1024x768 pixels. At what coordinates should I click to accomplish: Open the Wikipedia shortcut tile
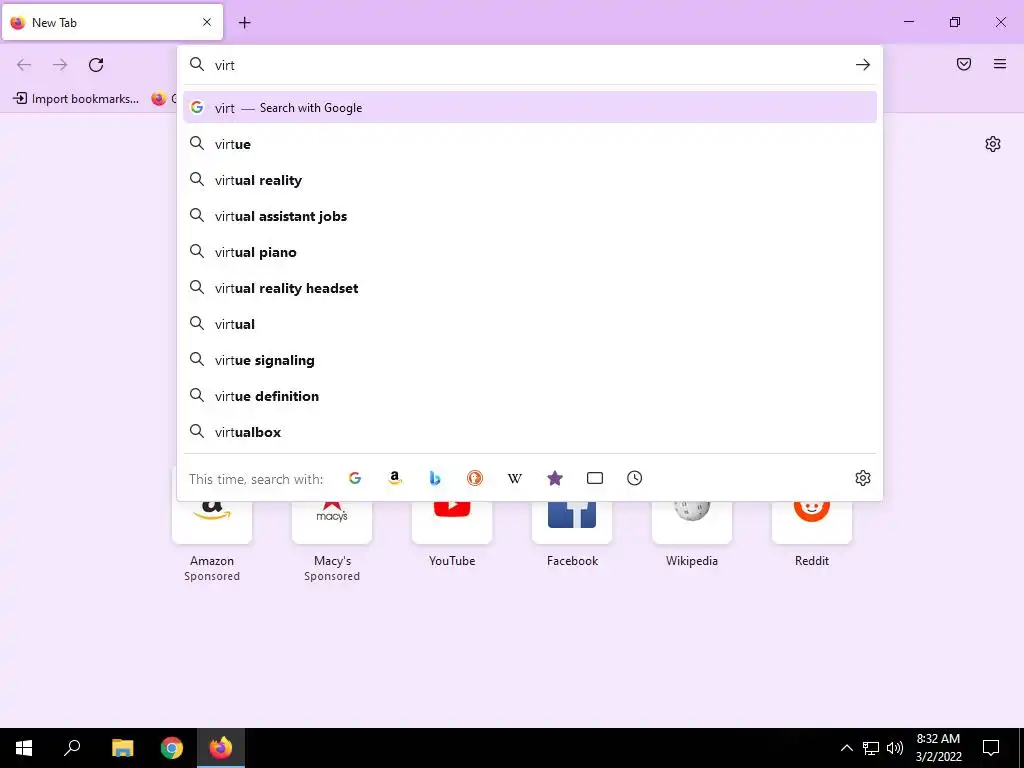[x=692, y=526]
